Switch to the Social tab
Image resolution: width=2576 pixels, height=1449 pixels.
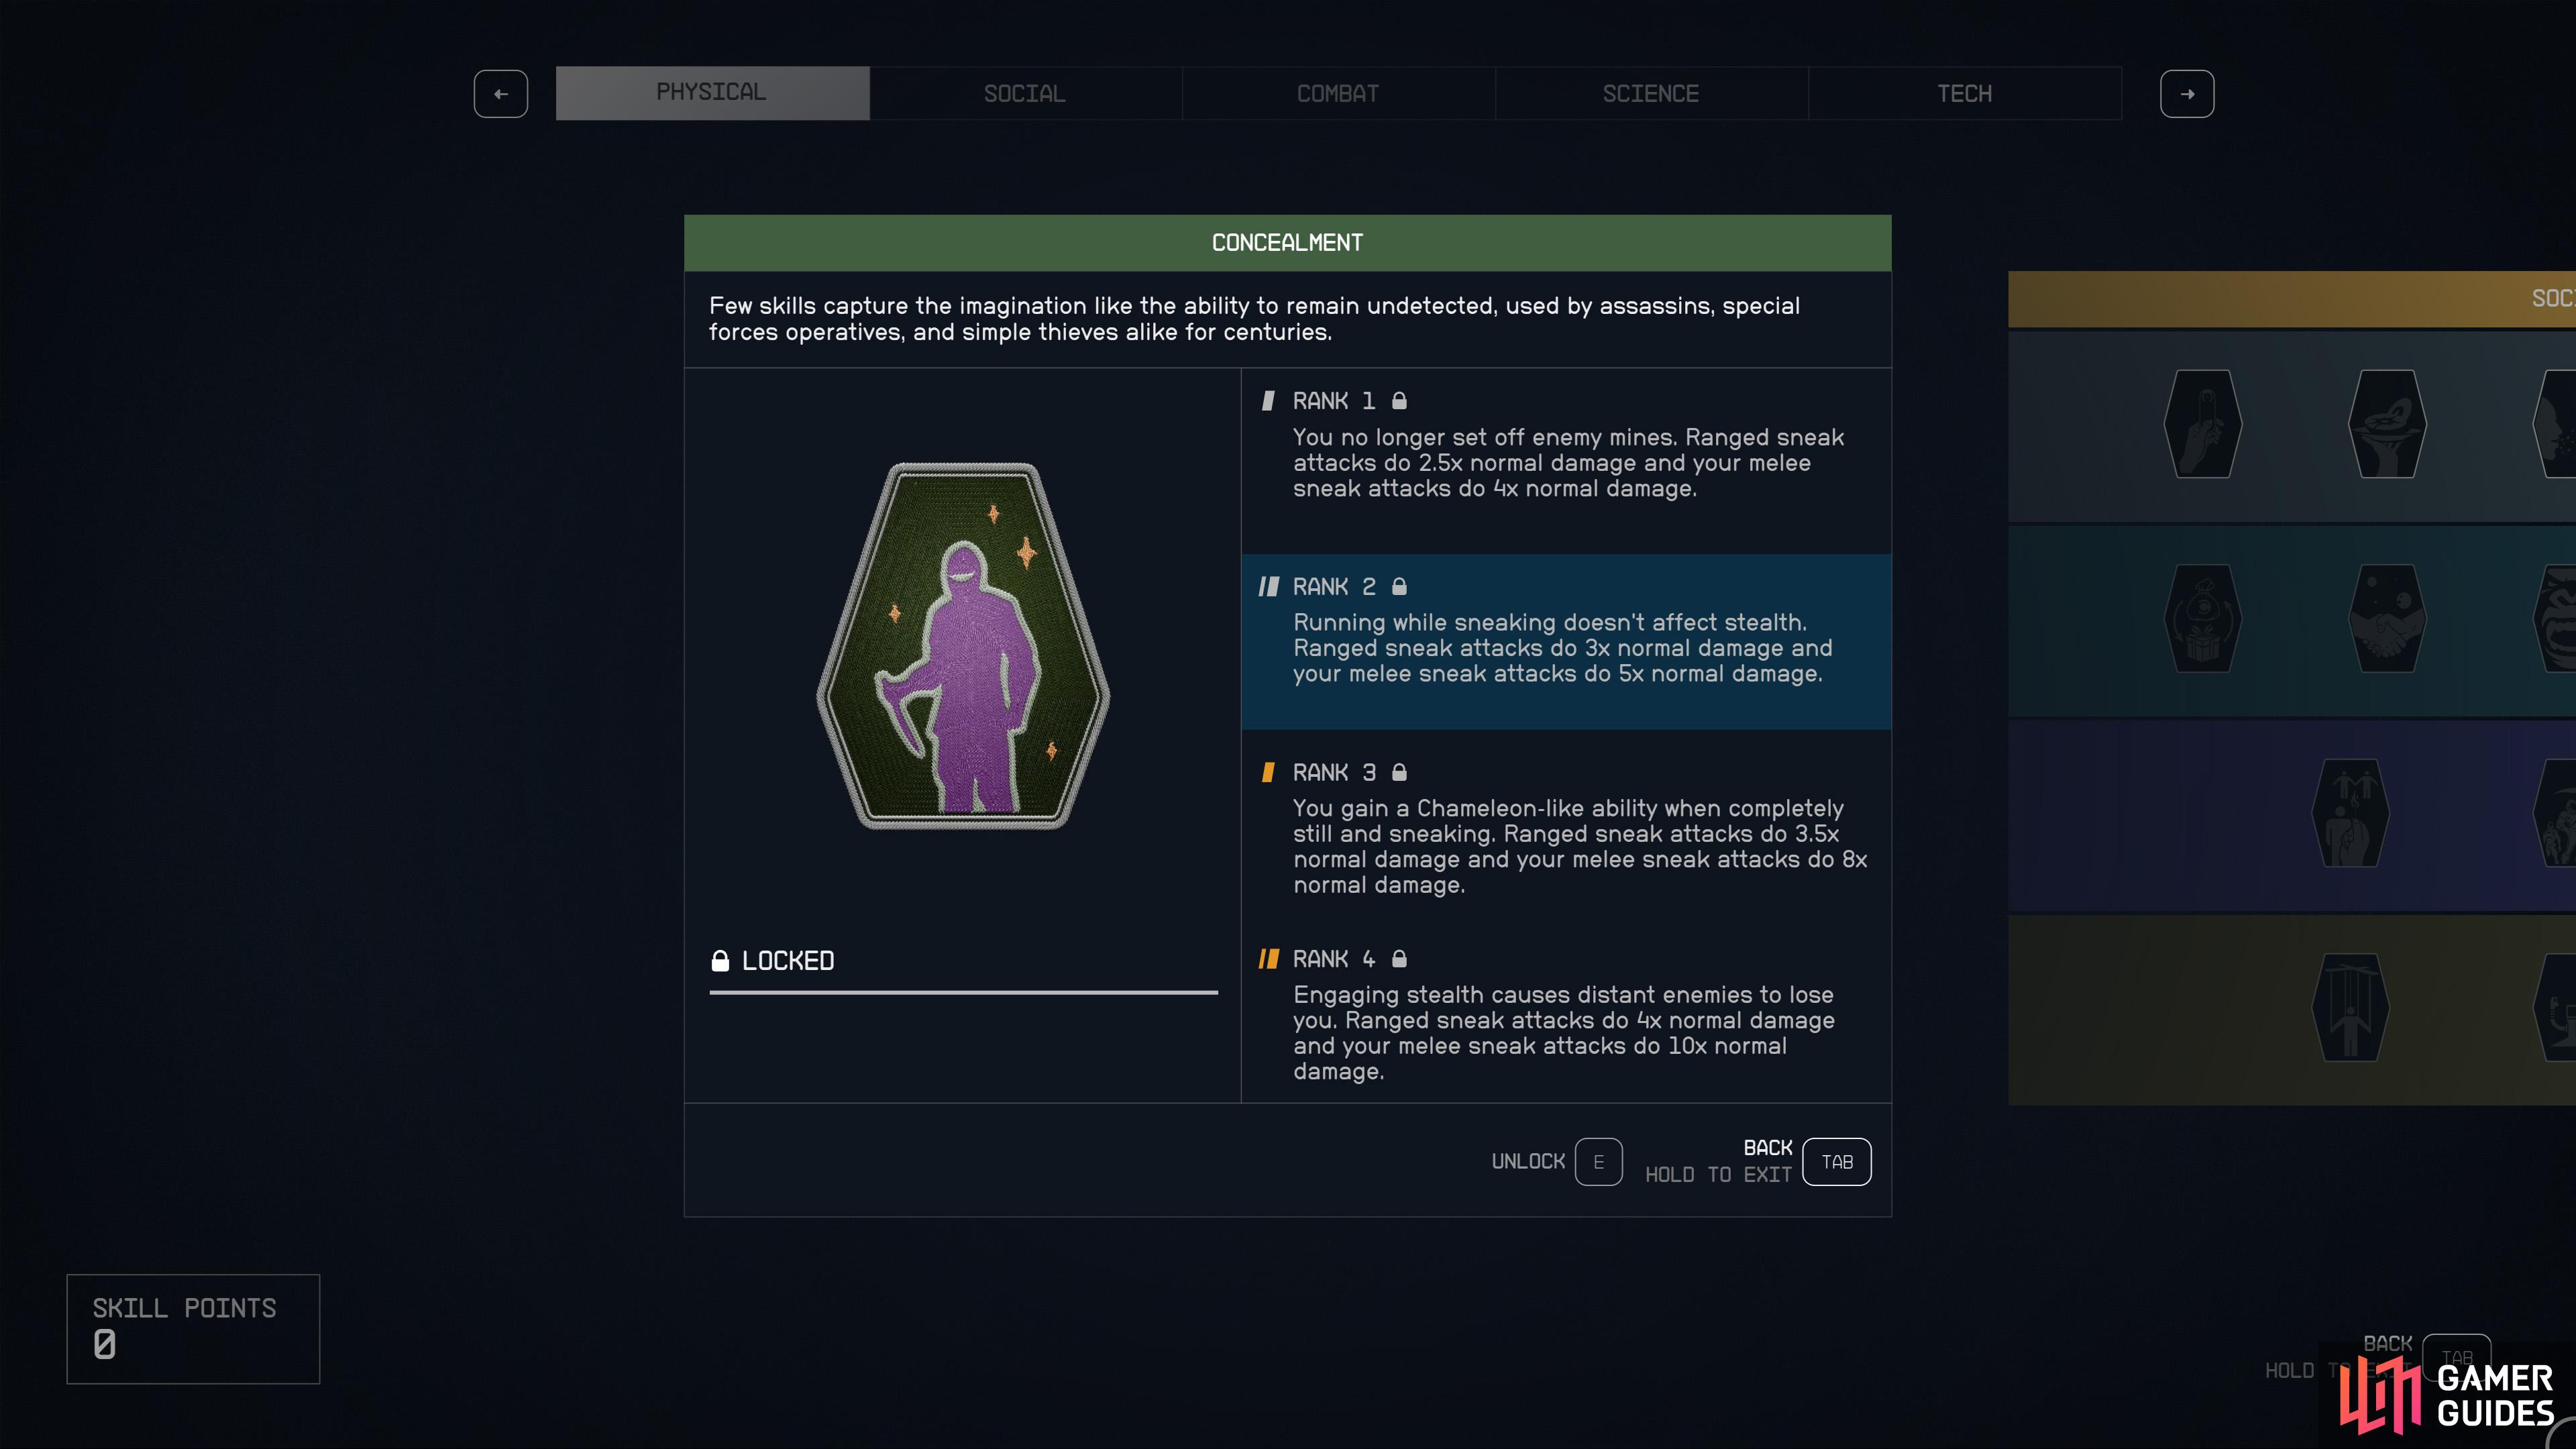1025,93
